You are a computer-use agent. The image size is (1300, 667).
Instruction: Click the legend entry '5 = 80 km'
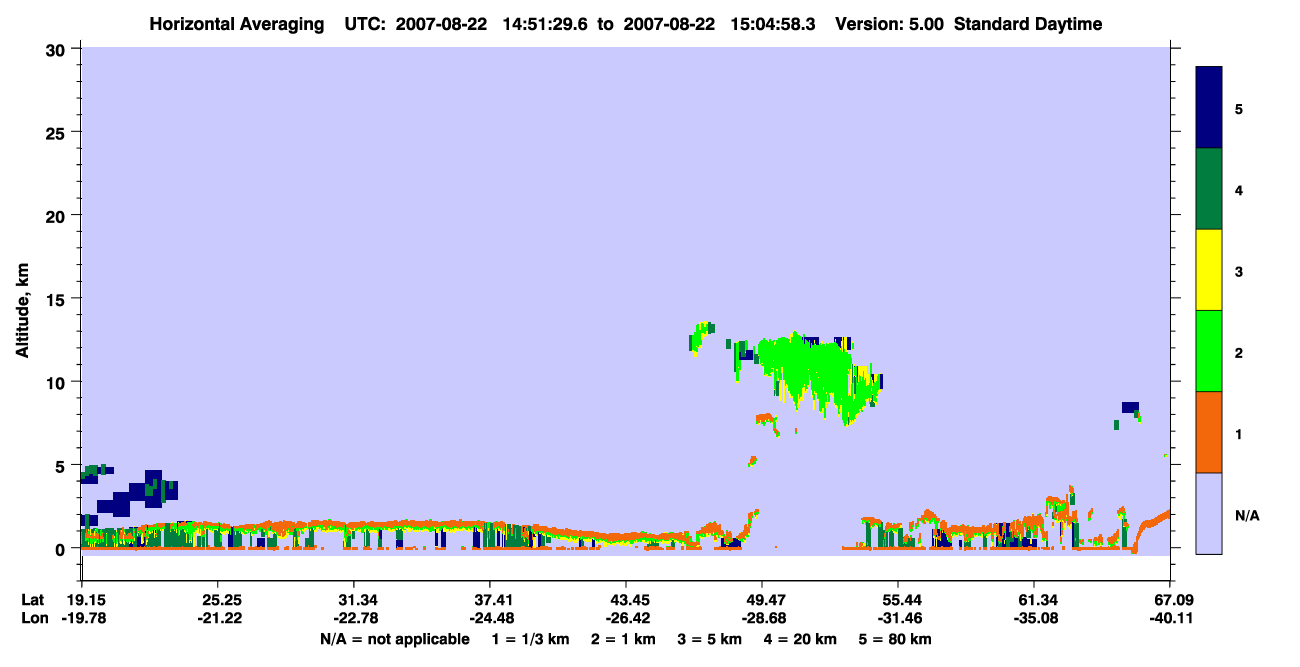(896, 639)
